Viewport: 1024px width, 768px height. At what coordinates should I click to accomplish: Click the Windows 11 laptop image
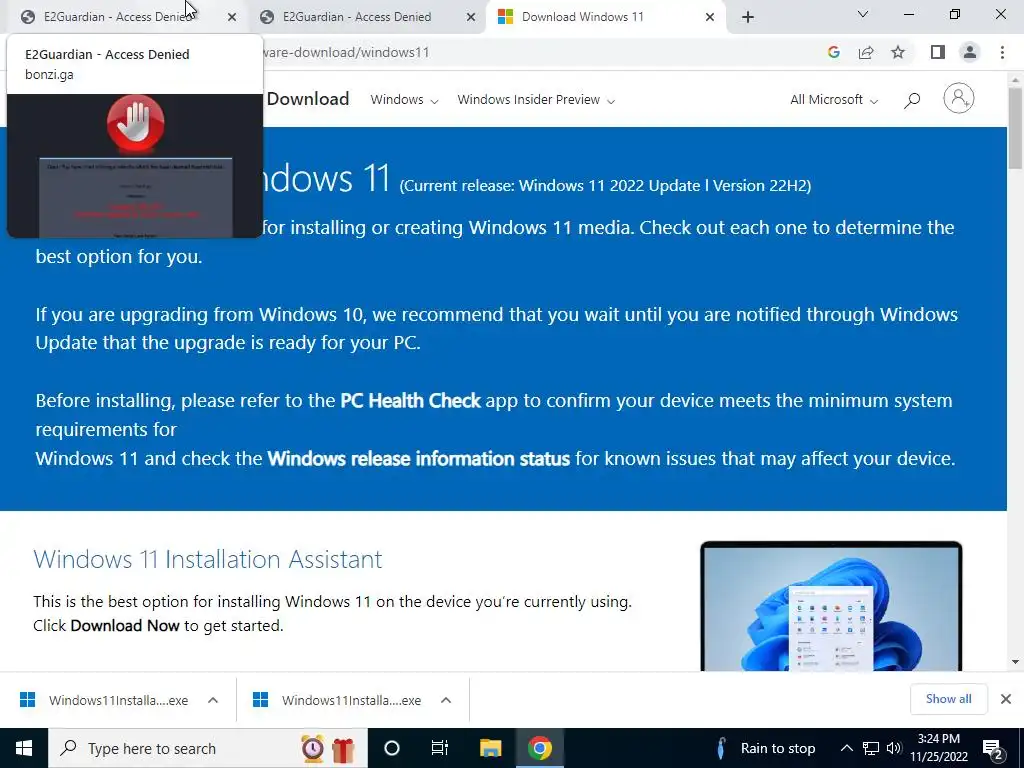[831, 606]
